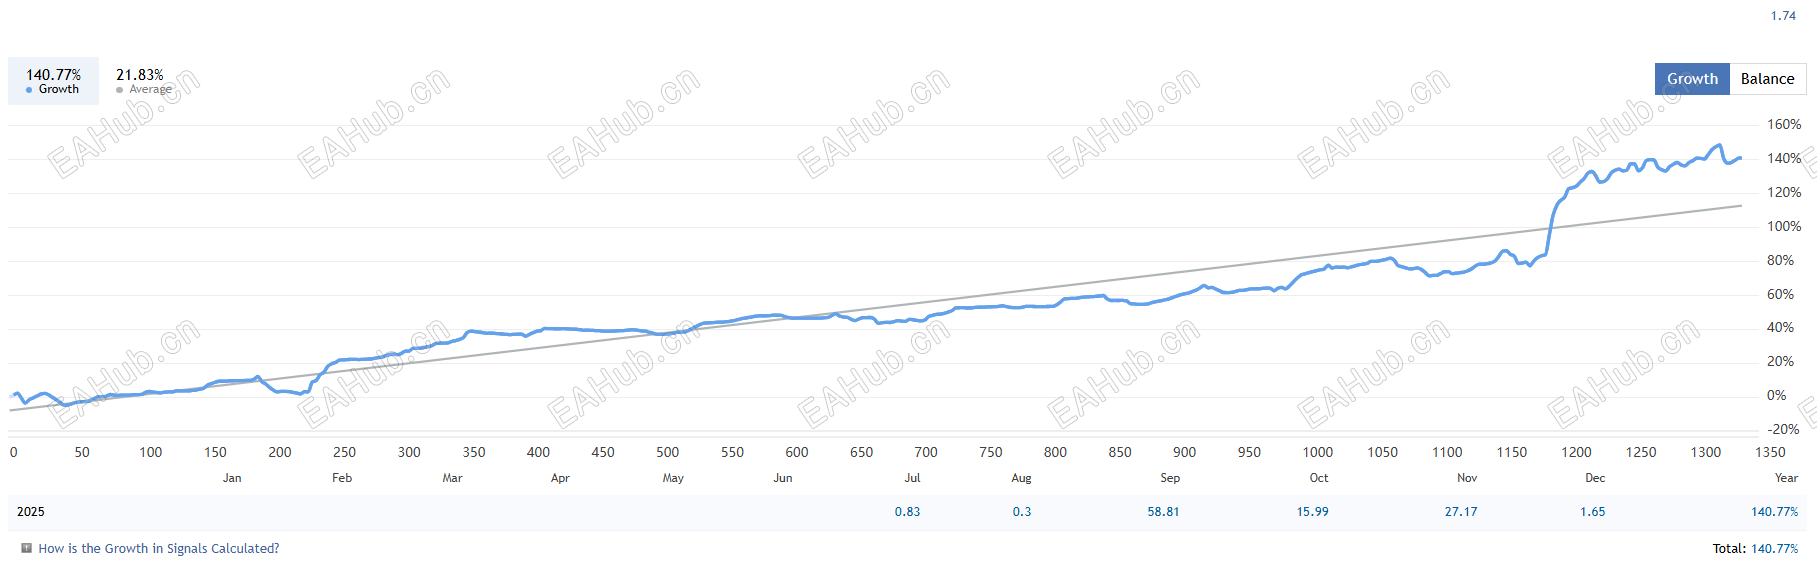Select the August value 0.3
Viewport: 1817px width, 566px height.
pyautogui.click(x=1021, y=512)
